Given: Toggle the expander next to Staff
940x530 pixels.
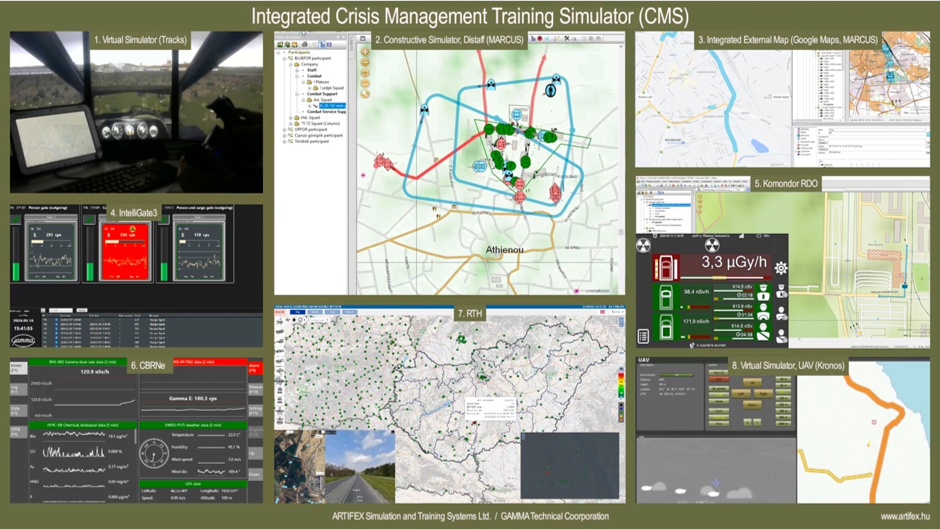Looking at the screenshot, I should (297, 70).
